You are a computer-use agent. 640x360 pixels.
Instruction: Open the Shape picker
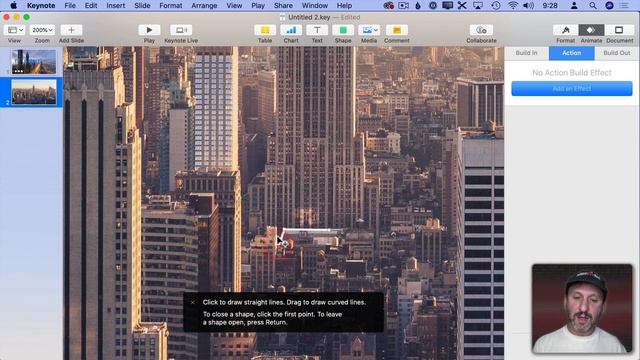[343, 30]
